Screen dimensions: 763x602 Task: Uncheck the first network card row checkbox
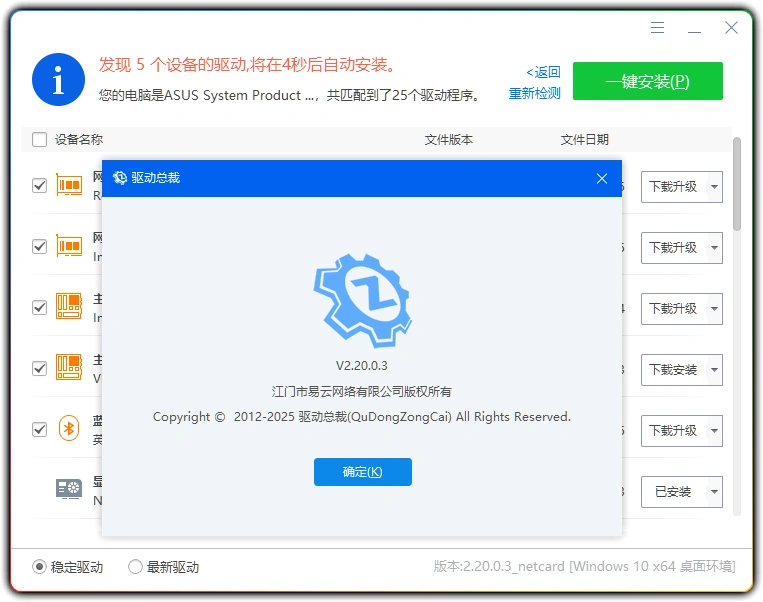click(x=39, y=185)
